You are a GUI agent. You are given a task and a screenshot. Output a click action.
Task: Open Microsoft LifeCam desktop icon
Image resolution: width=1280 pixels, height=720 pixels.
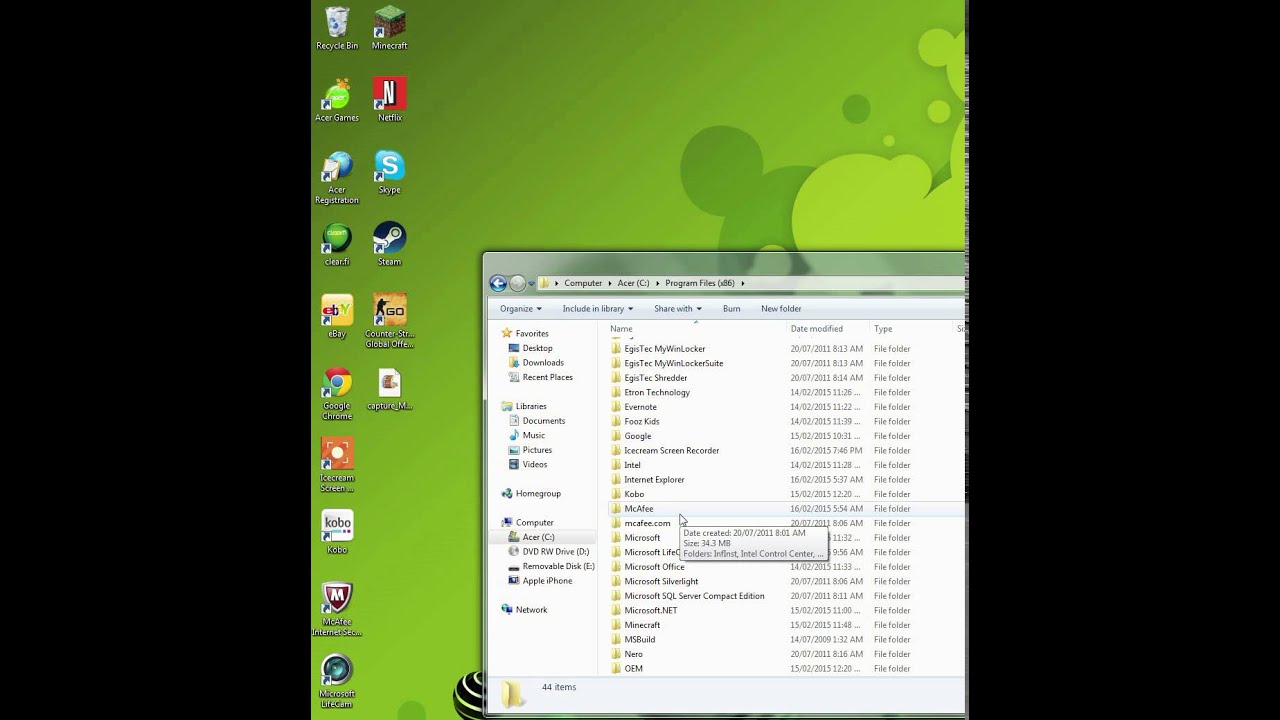pyautogui.click(x=337, y=682)
